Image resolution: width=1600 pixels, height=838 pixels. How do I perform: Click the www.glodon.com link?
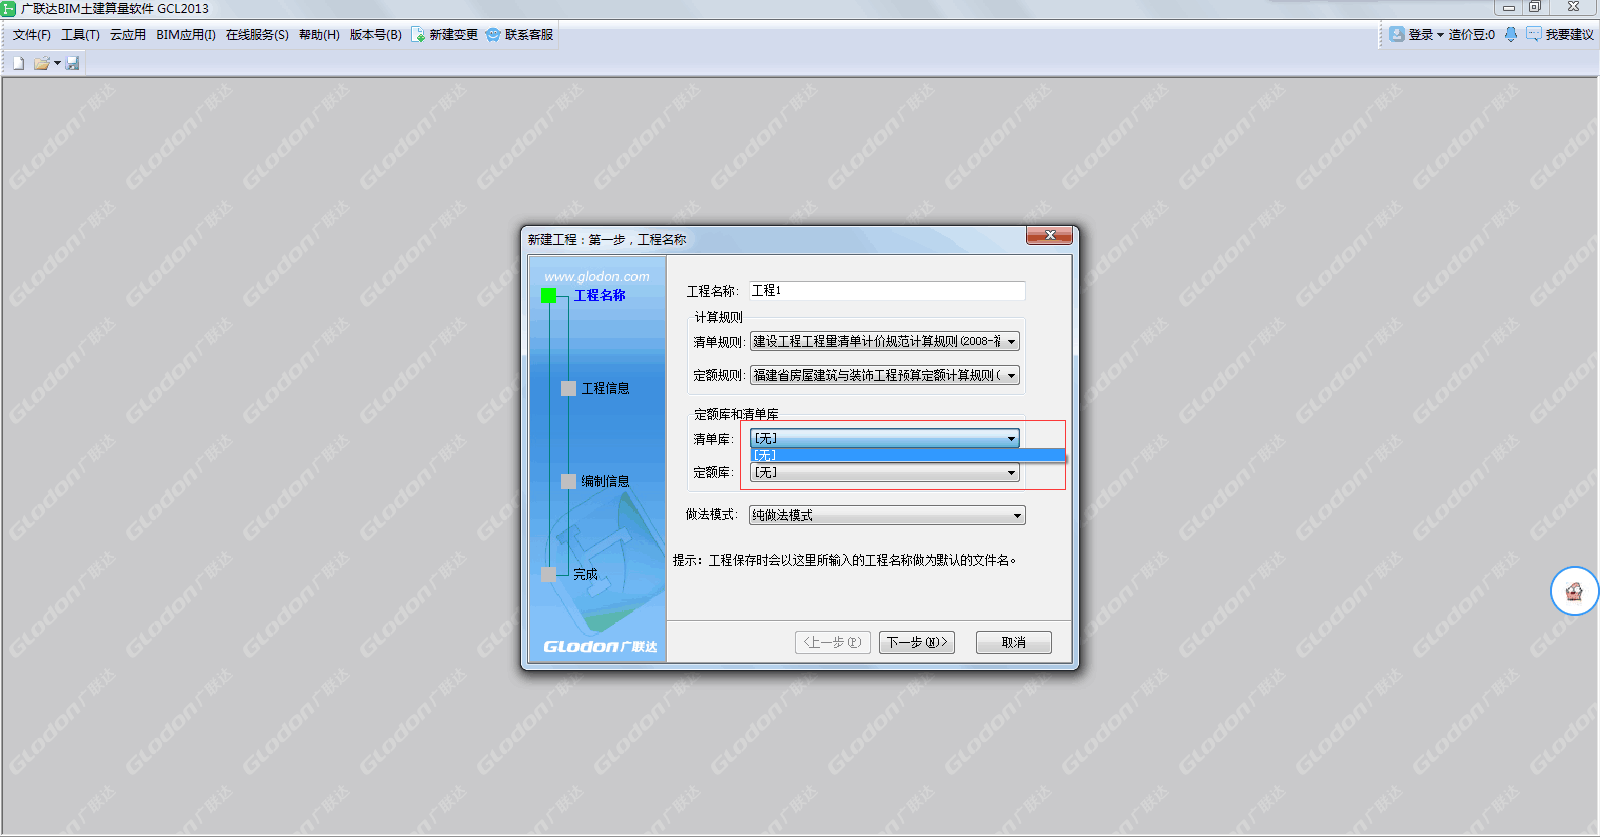pos(597,276)
